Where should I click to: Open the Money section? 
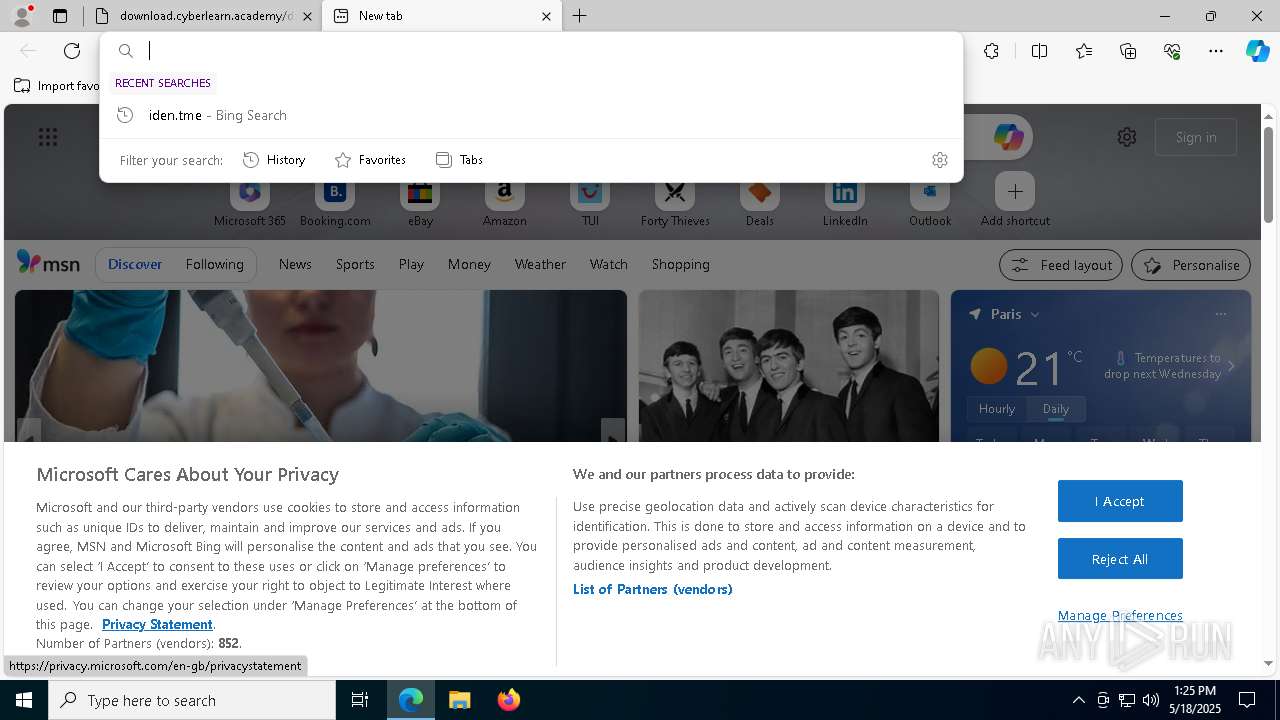469,264
